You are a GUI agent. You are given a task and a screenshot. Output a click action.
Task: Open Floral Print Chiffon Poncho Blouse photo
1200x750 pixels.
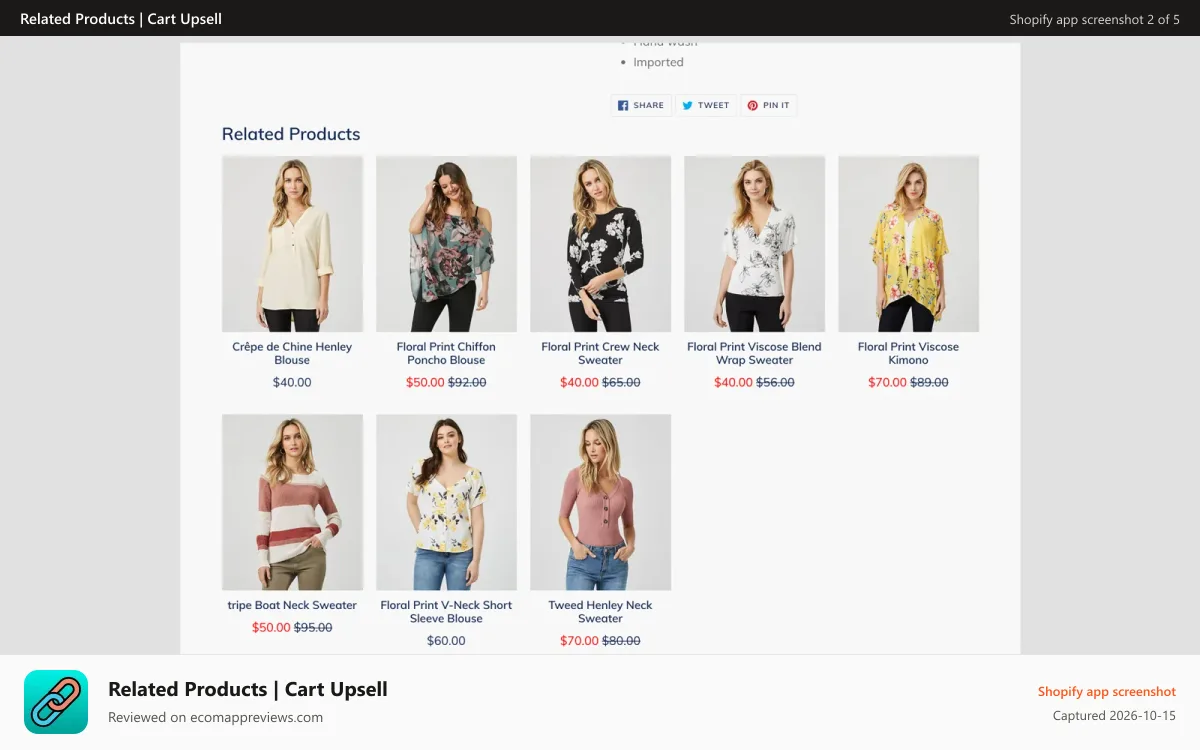click(446, 244)
